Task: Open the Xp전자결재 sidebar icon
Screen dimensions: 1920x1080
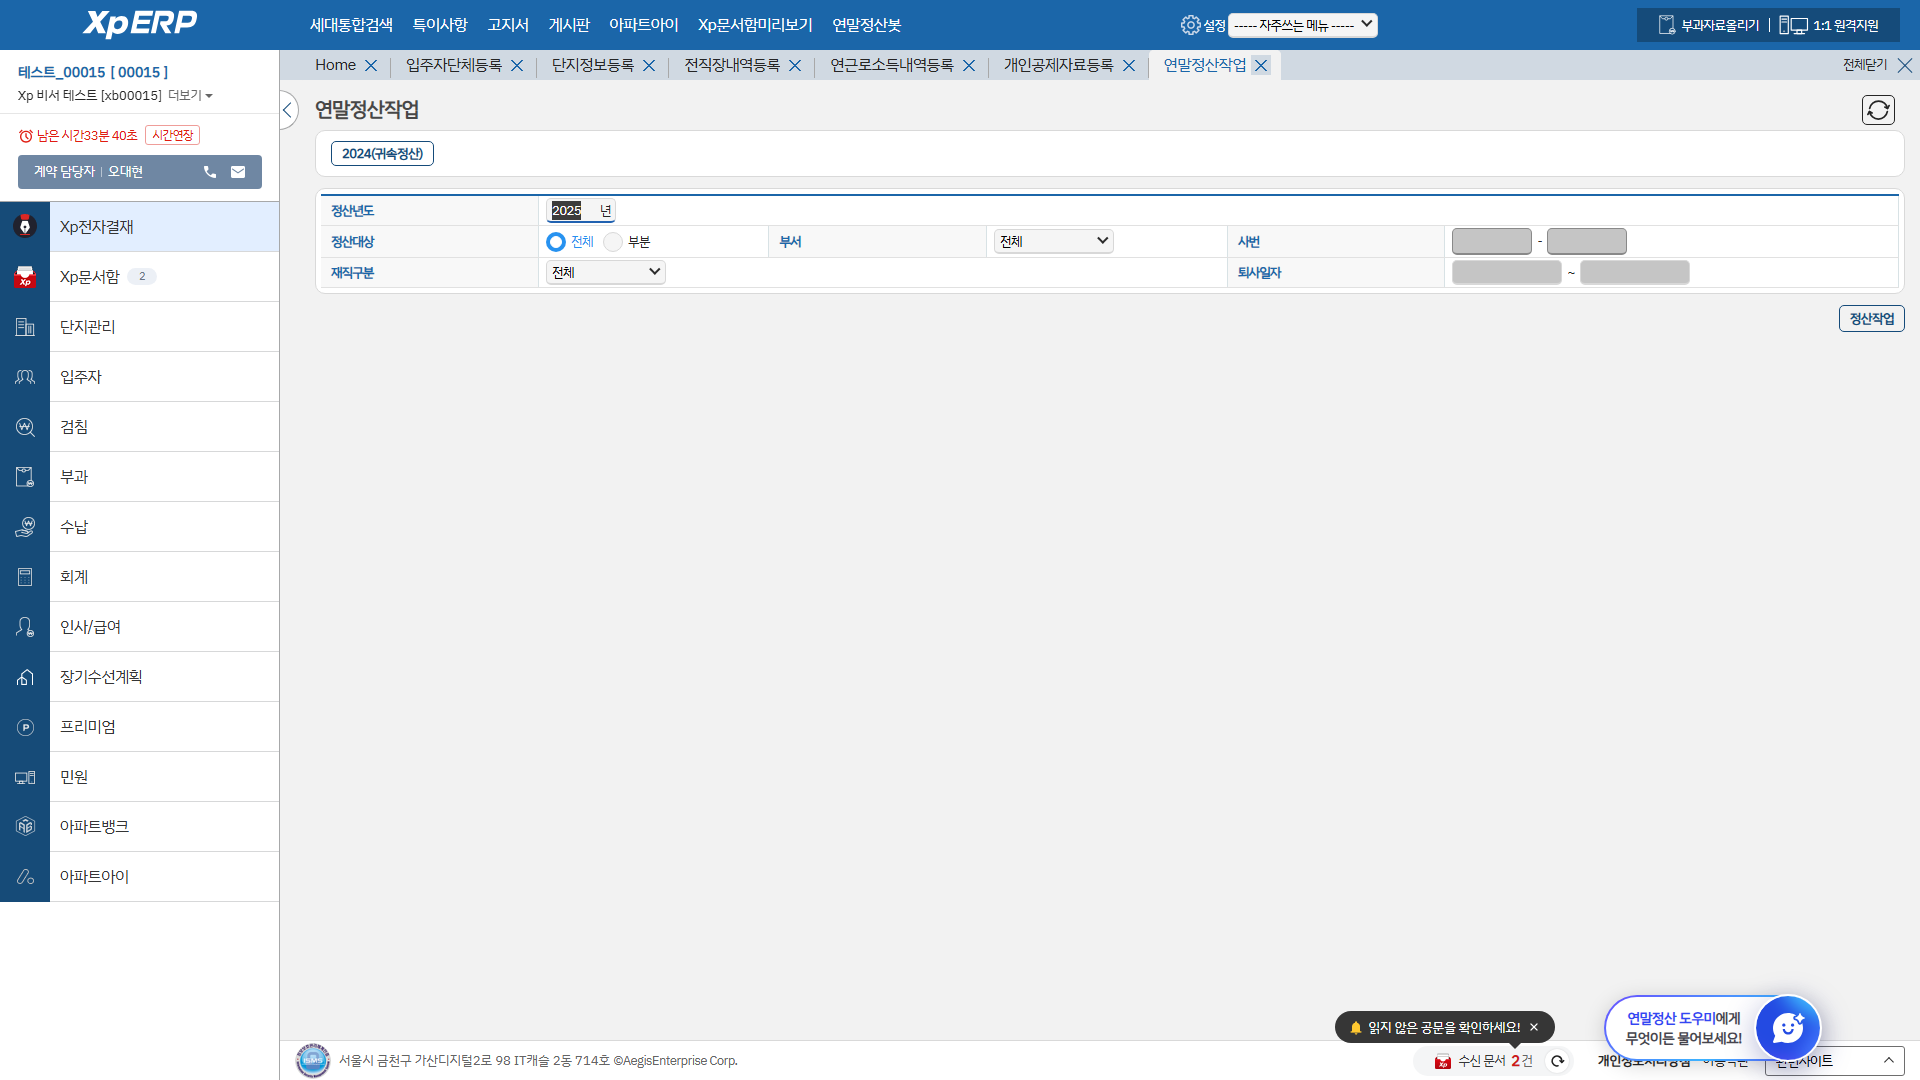Action: coord(25,227)
